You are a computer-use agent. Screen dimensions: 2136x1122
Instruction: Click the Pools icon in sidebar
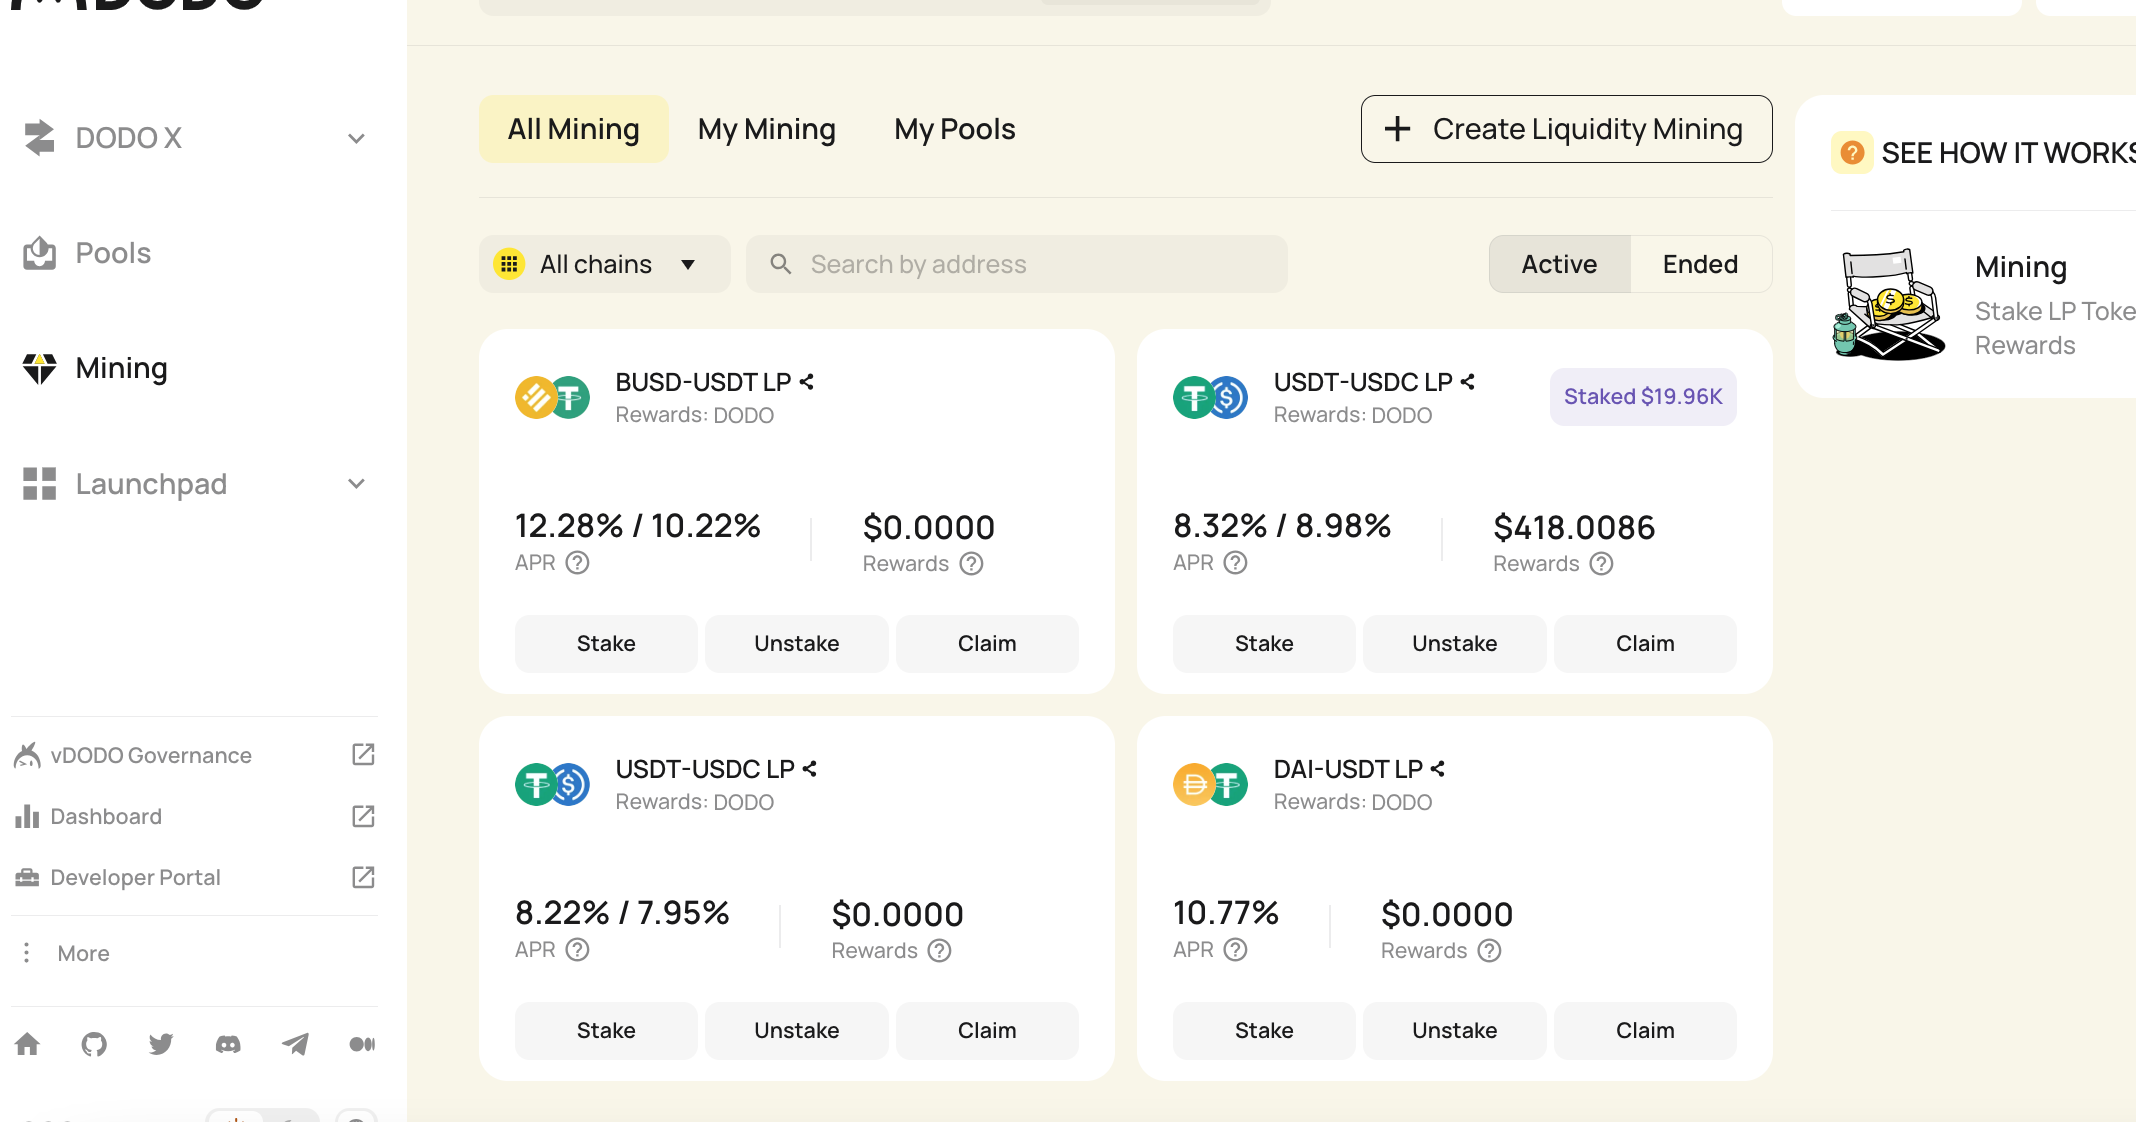pyautogui.click(x=40, y=253)
